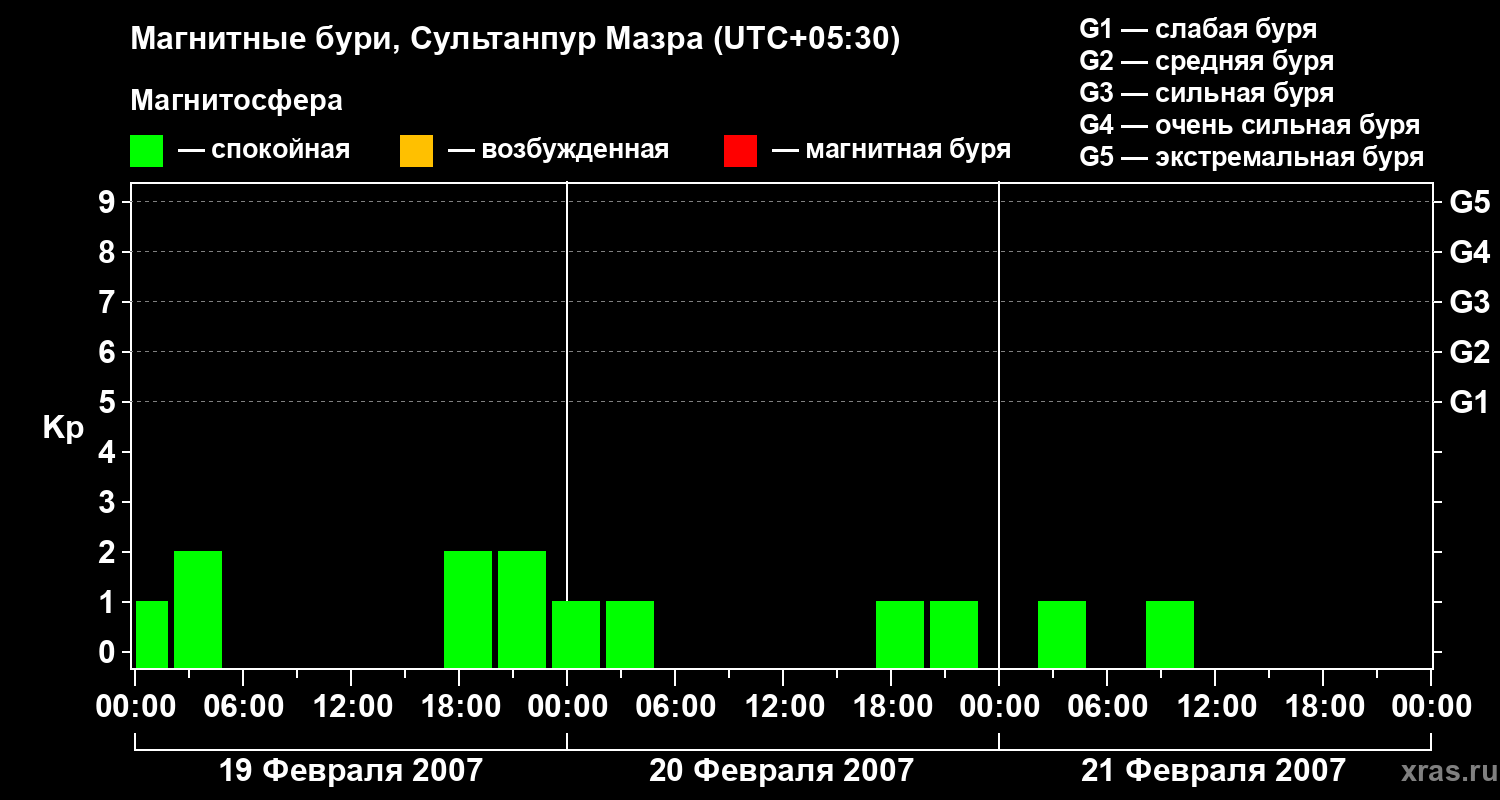This screenshot has height=800, width=1500.
Task: Click the legend text — магнитная буря
Action: tap(891, 151)
